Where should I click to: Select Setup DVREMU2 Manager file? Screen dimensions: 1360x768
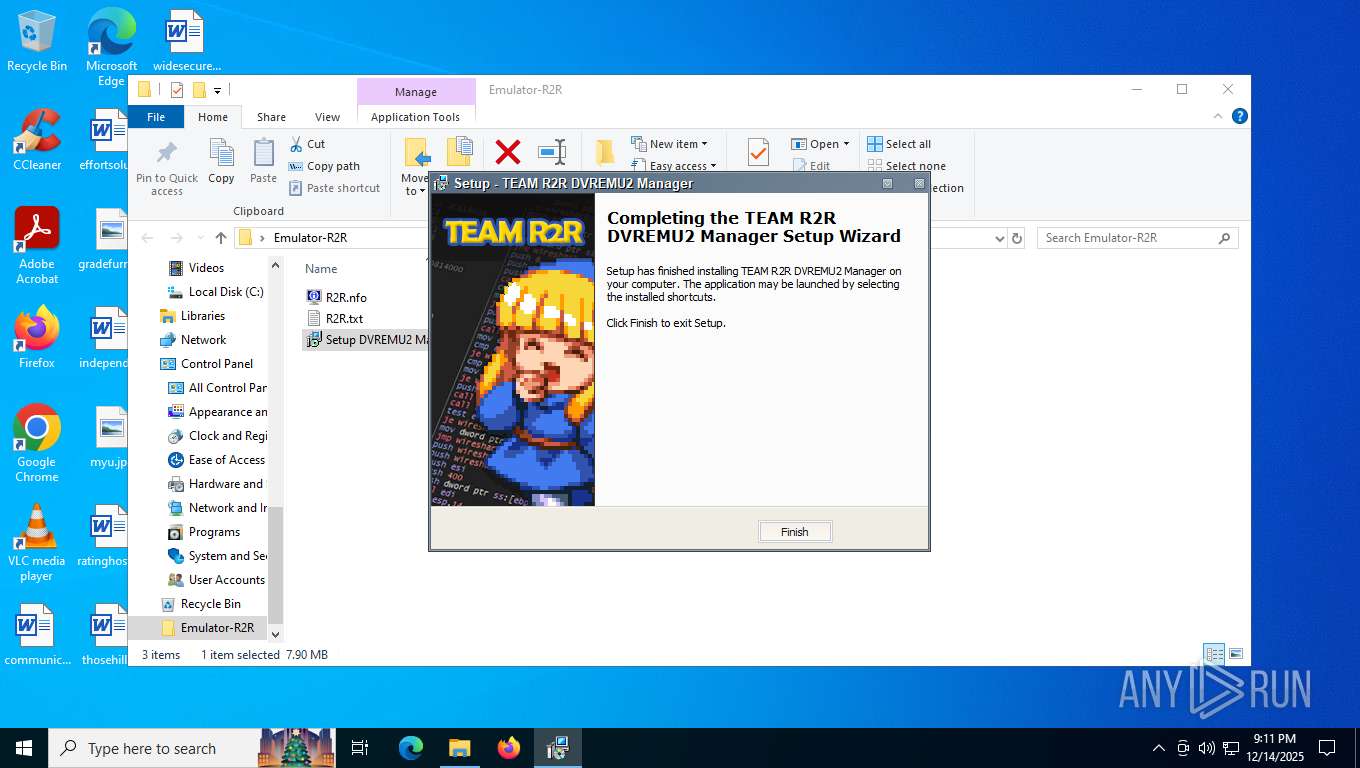(x=366, y=339)
